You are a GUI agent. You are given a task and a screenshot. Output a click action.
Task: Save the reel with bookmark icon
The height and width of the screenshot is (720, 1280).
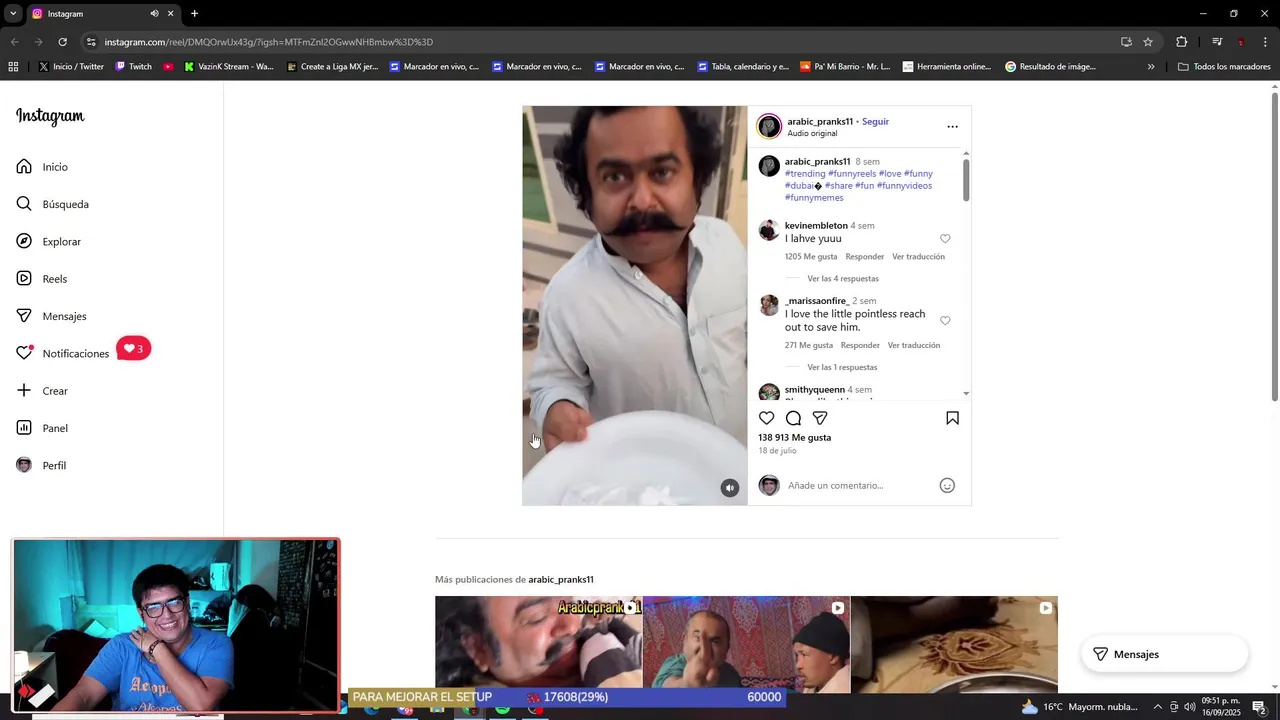pos(952,418)
